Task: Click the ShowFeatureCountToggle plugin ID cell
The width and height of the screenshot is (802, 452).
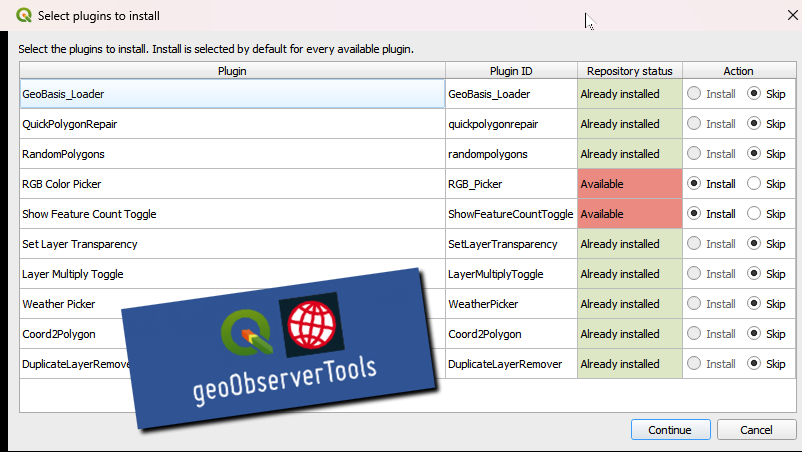Action: tap(511, 214)
